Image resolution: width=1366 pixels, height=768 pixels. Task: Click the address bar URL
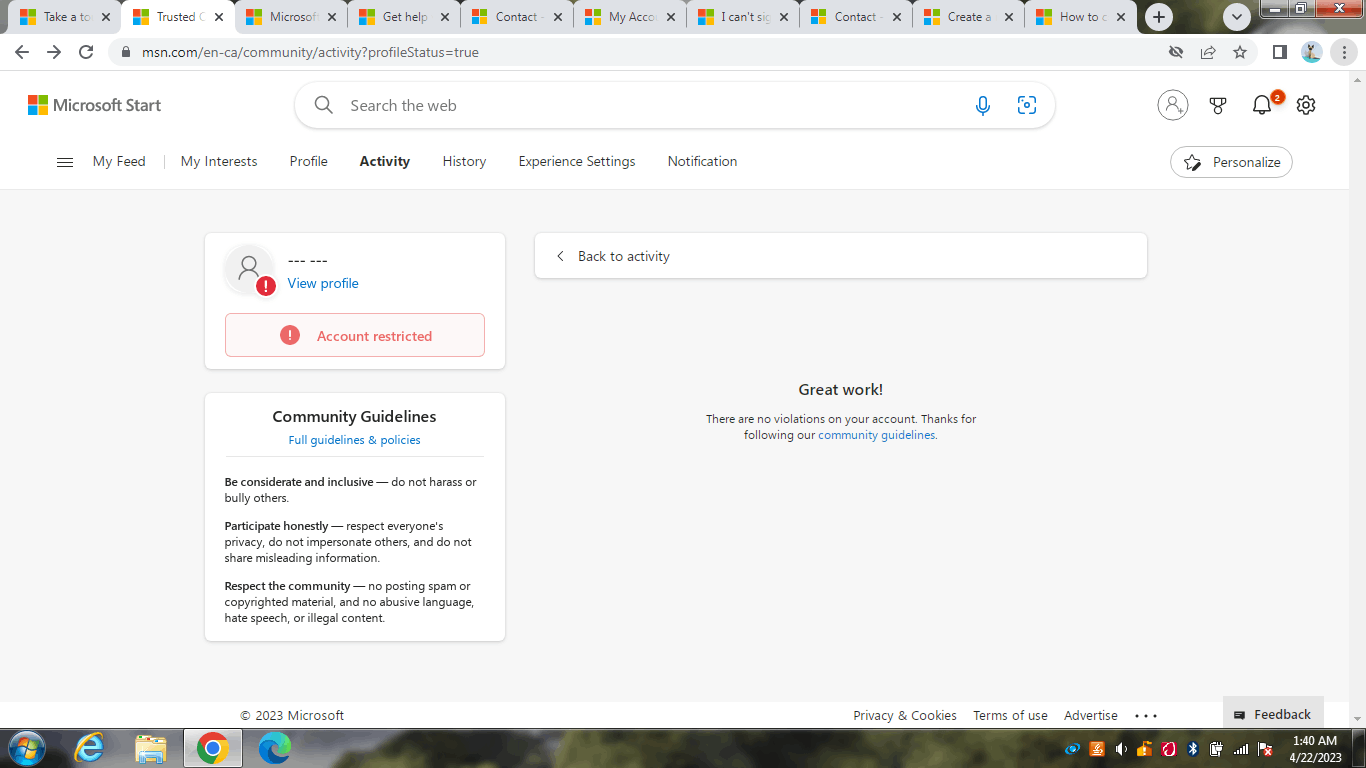(x=310, y=52)
